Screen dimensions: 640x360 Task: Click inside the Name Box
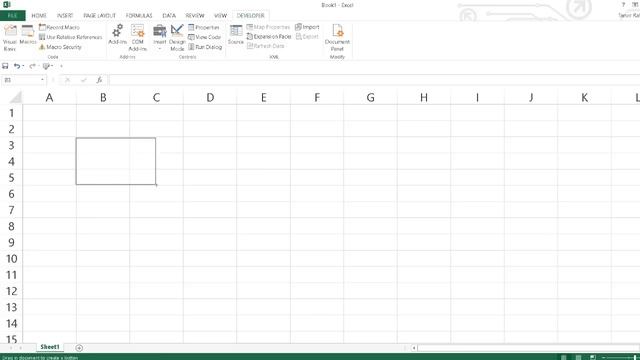[x=21, y=80]
